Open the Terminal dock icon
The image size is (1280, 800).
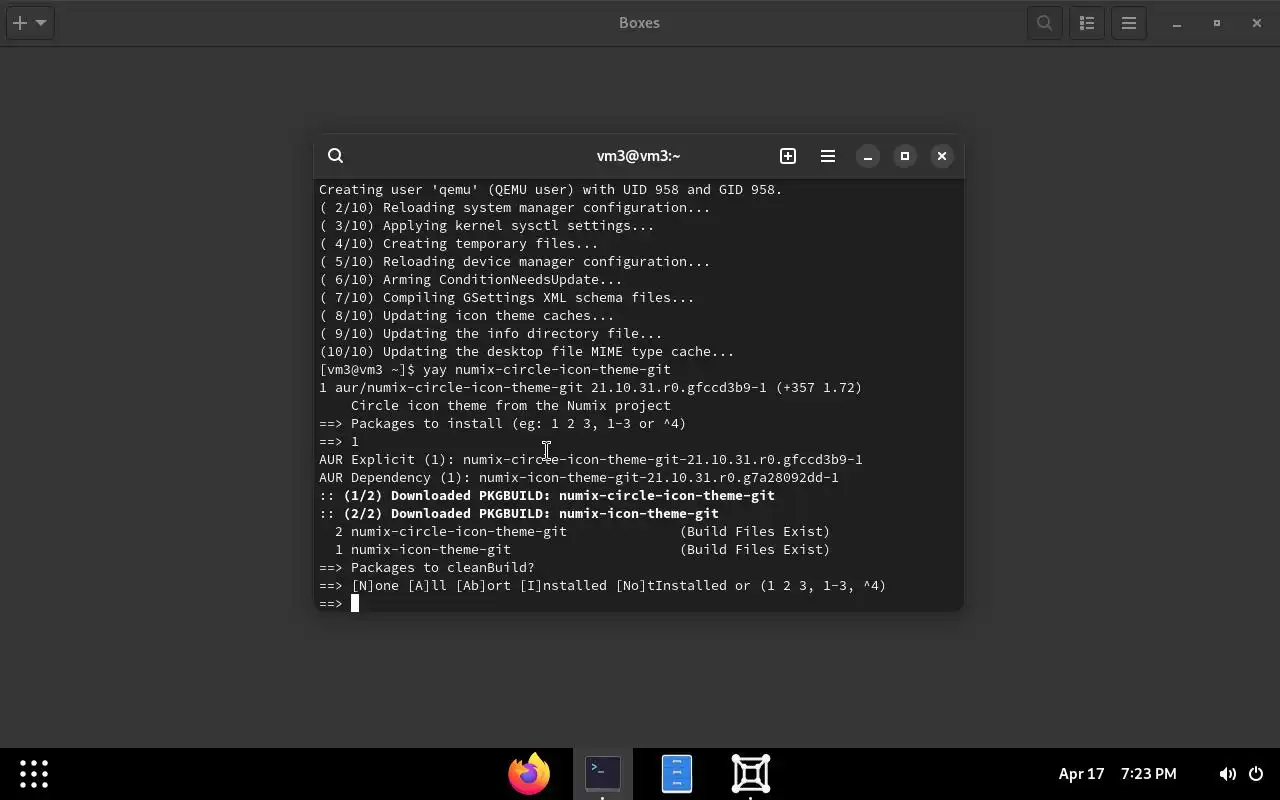click(x=603, y=773)
